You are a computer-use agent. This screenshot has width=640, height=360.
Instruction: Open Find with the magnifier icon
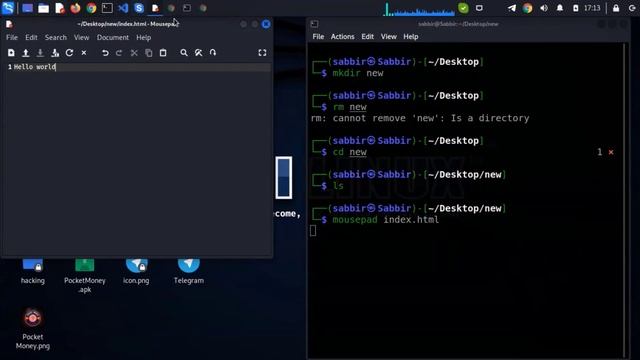click(x=184, y=53)
